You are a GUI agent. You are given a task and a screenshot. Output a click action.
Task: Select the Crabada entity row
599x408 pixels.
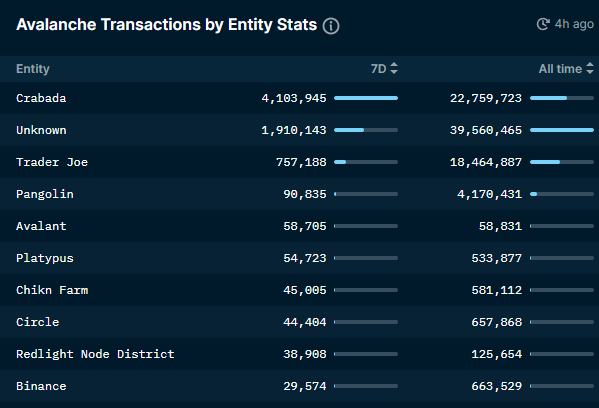click(300, 98)
